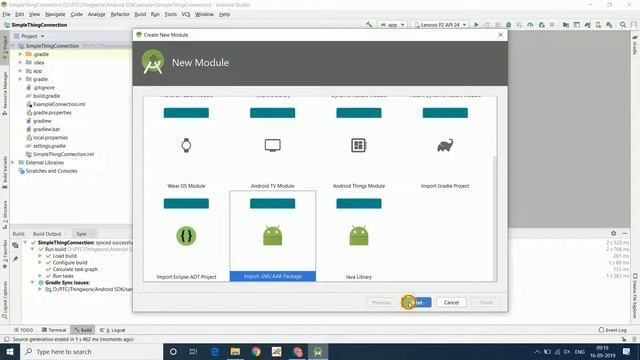Click the Cancel button in dialog

pyautogui.click(x=451, y=302)
